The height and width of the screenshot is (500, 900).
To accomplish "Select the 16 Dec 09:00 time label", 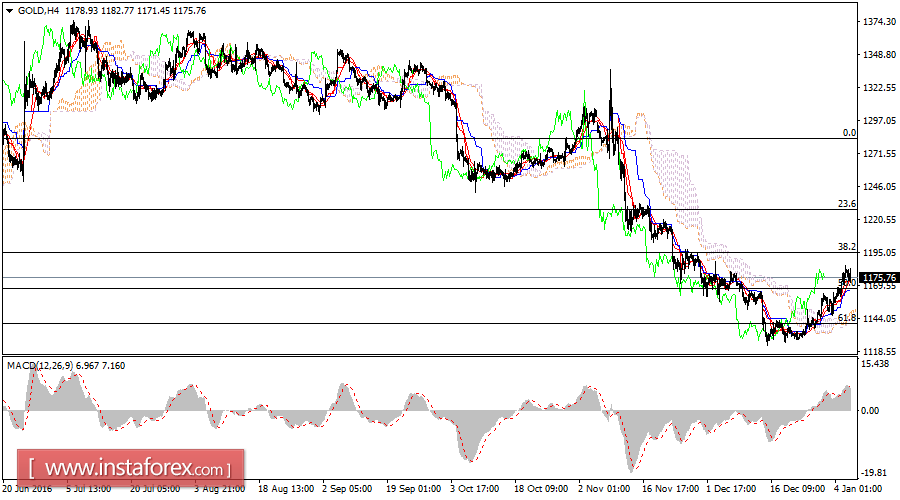I will [x=798, y=489].
